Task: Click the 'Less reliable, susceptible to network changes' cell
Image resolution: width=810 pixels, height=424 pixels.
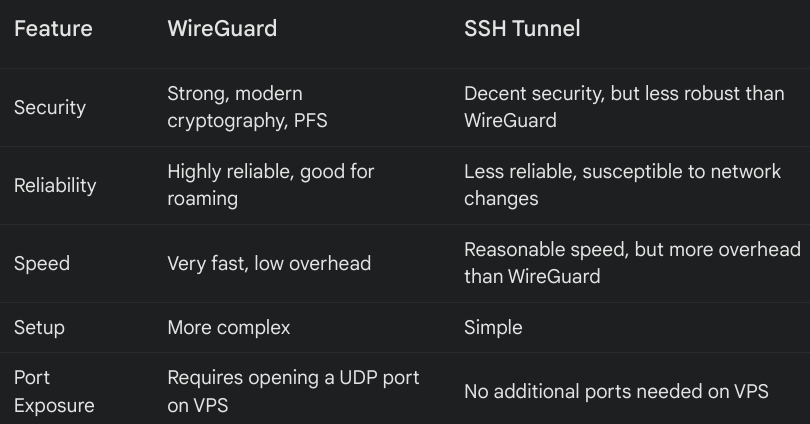Action: [622, 185]
